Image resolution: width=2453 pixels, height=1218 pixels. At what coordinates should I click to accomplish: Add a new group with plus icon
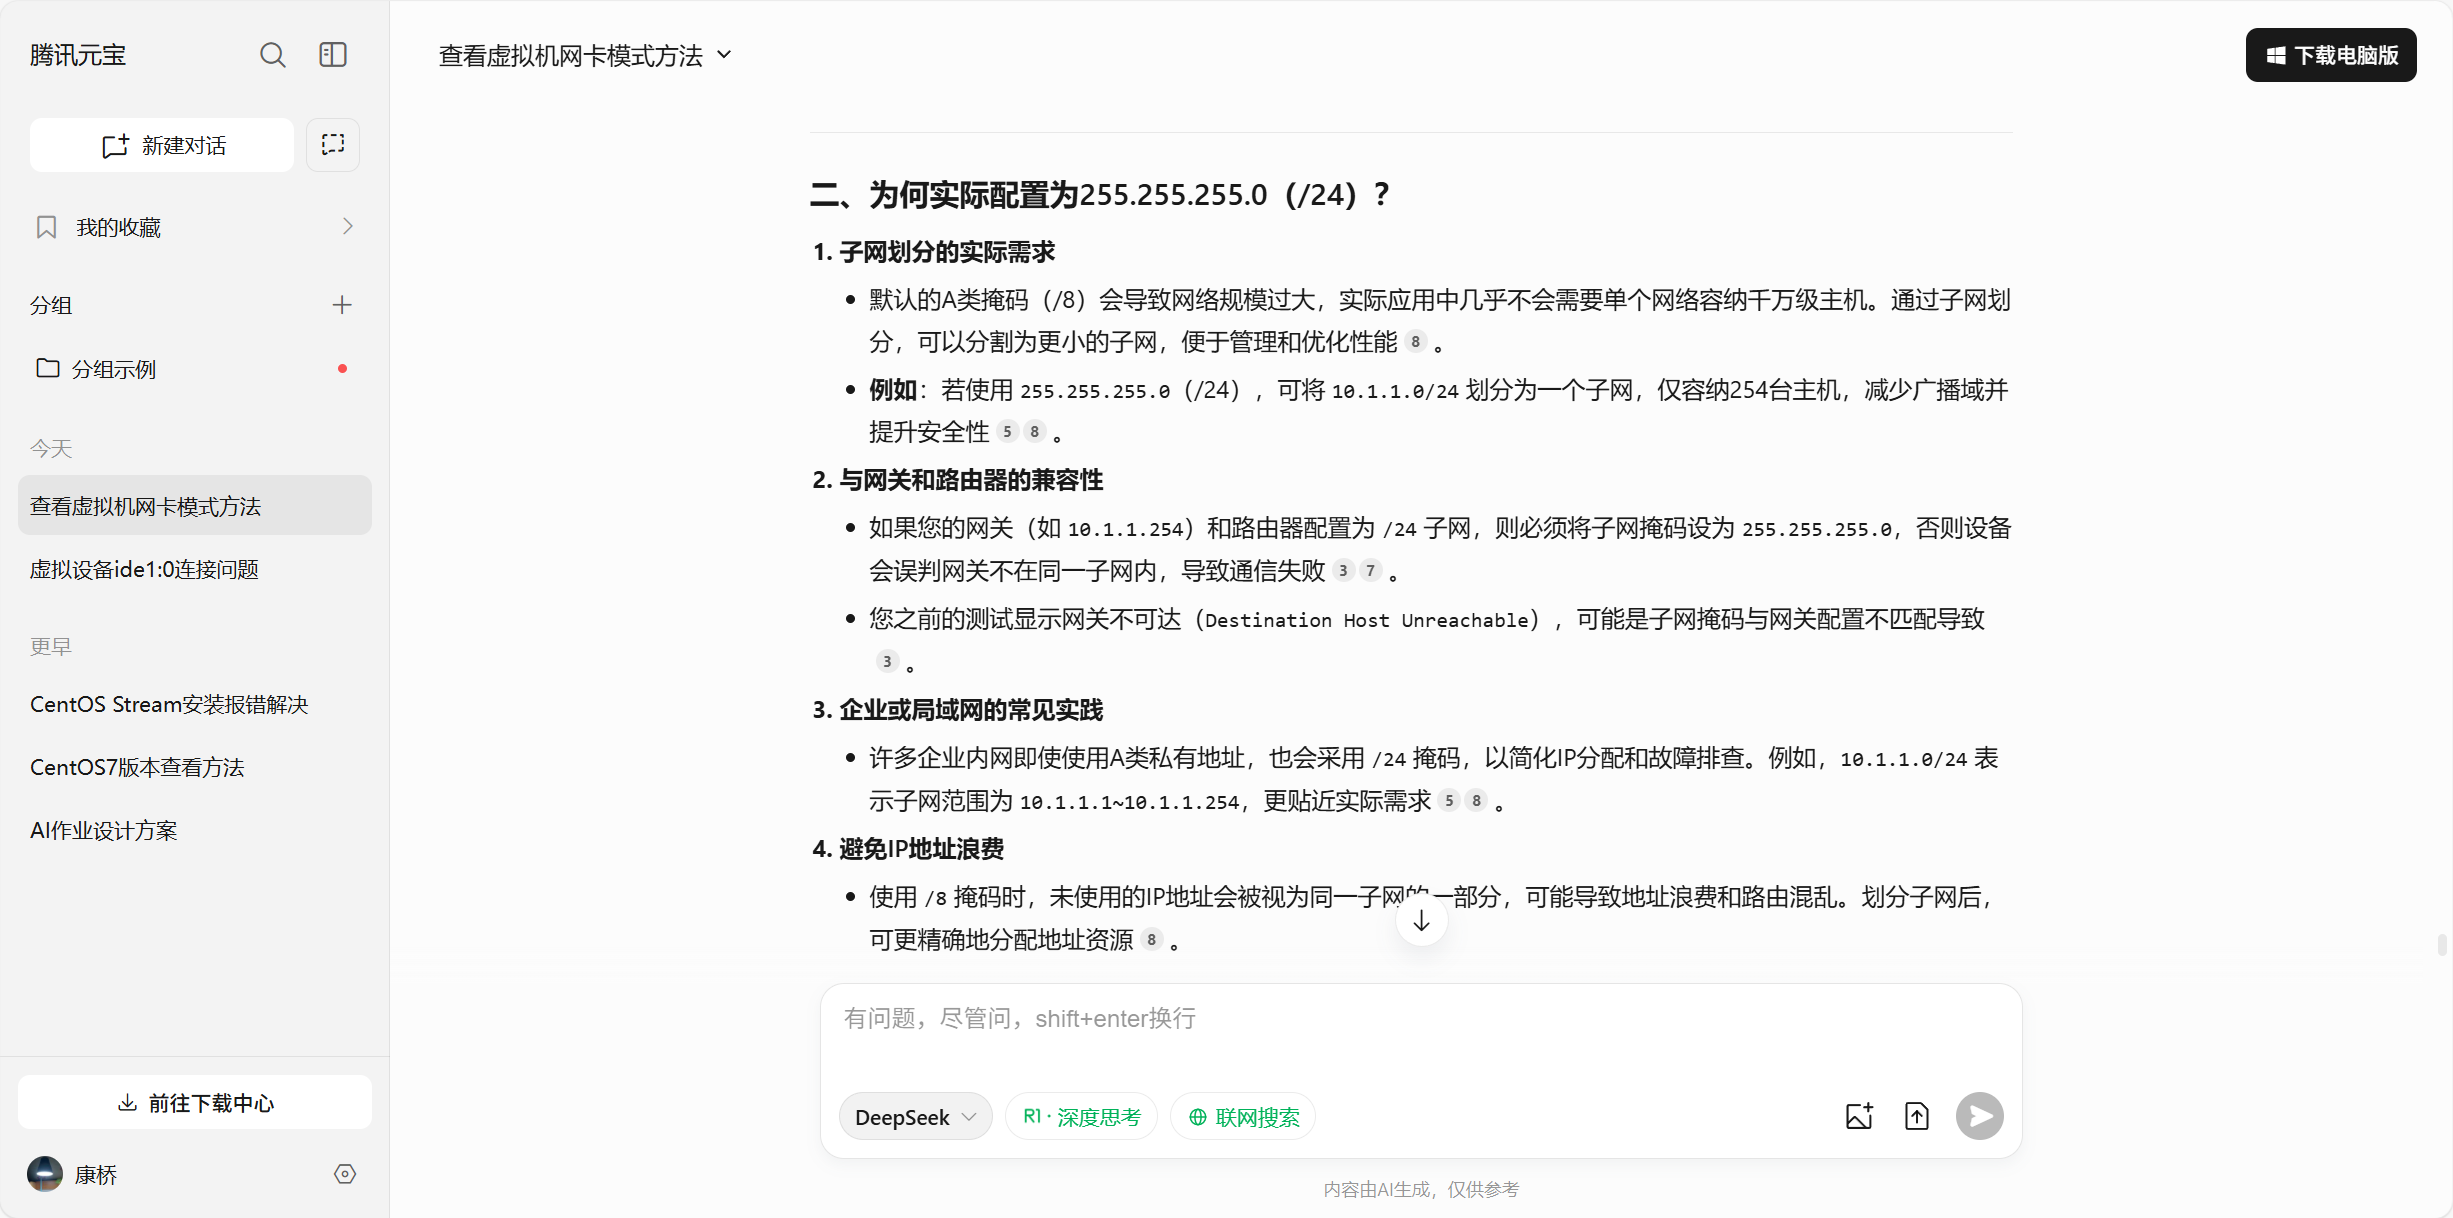point(342,305)
